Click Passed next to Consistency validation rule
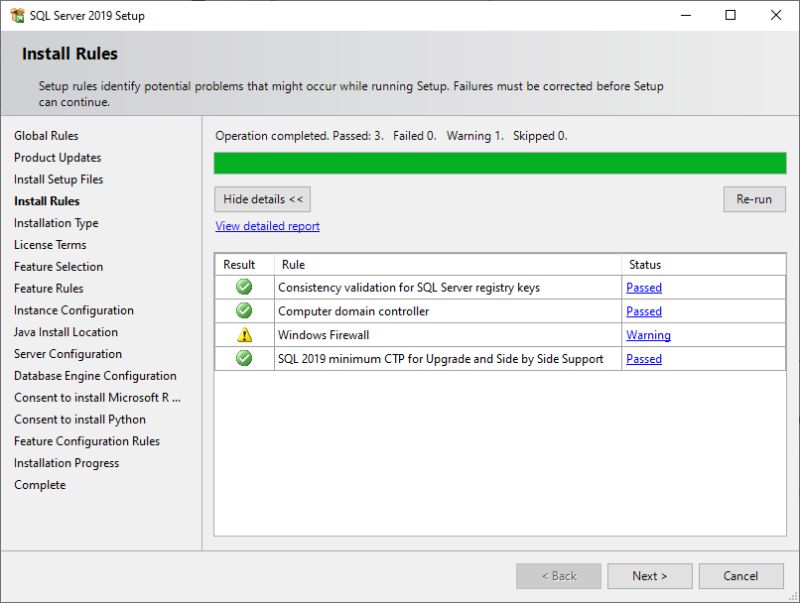The height and width of the screenshot is (603, 800). pos(644,287)
